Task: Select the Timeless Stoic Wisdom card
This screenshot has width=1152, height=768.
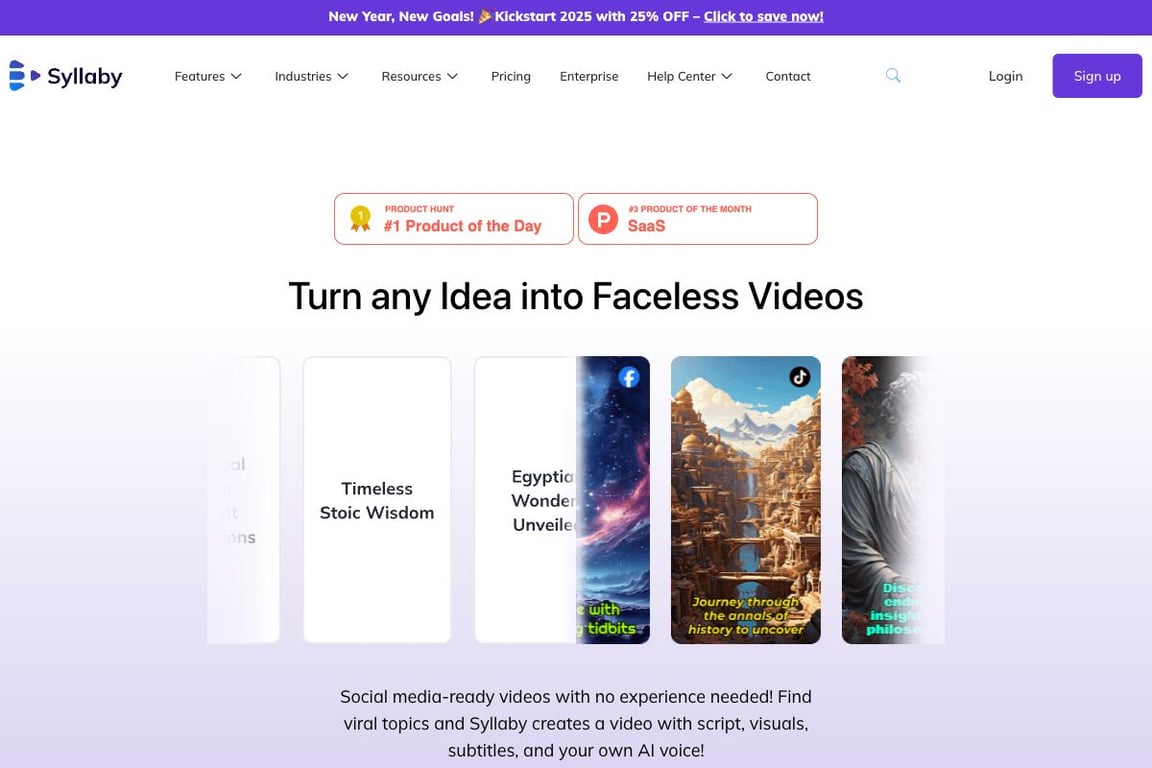Action: [x=377, y=500]
